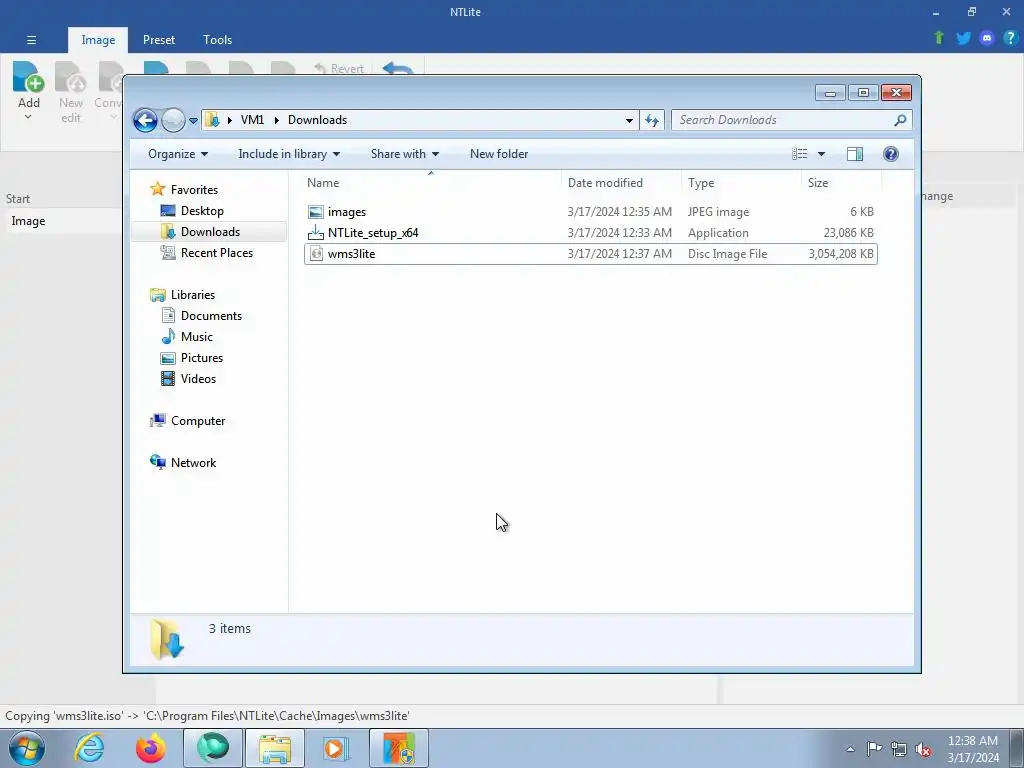Open the Pictures library
This screenshot has width=1024, height=768.
(201, 358)
